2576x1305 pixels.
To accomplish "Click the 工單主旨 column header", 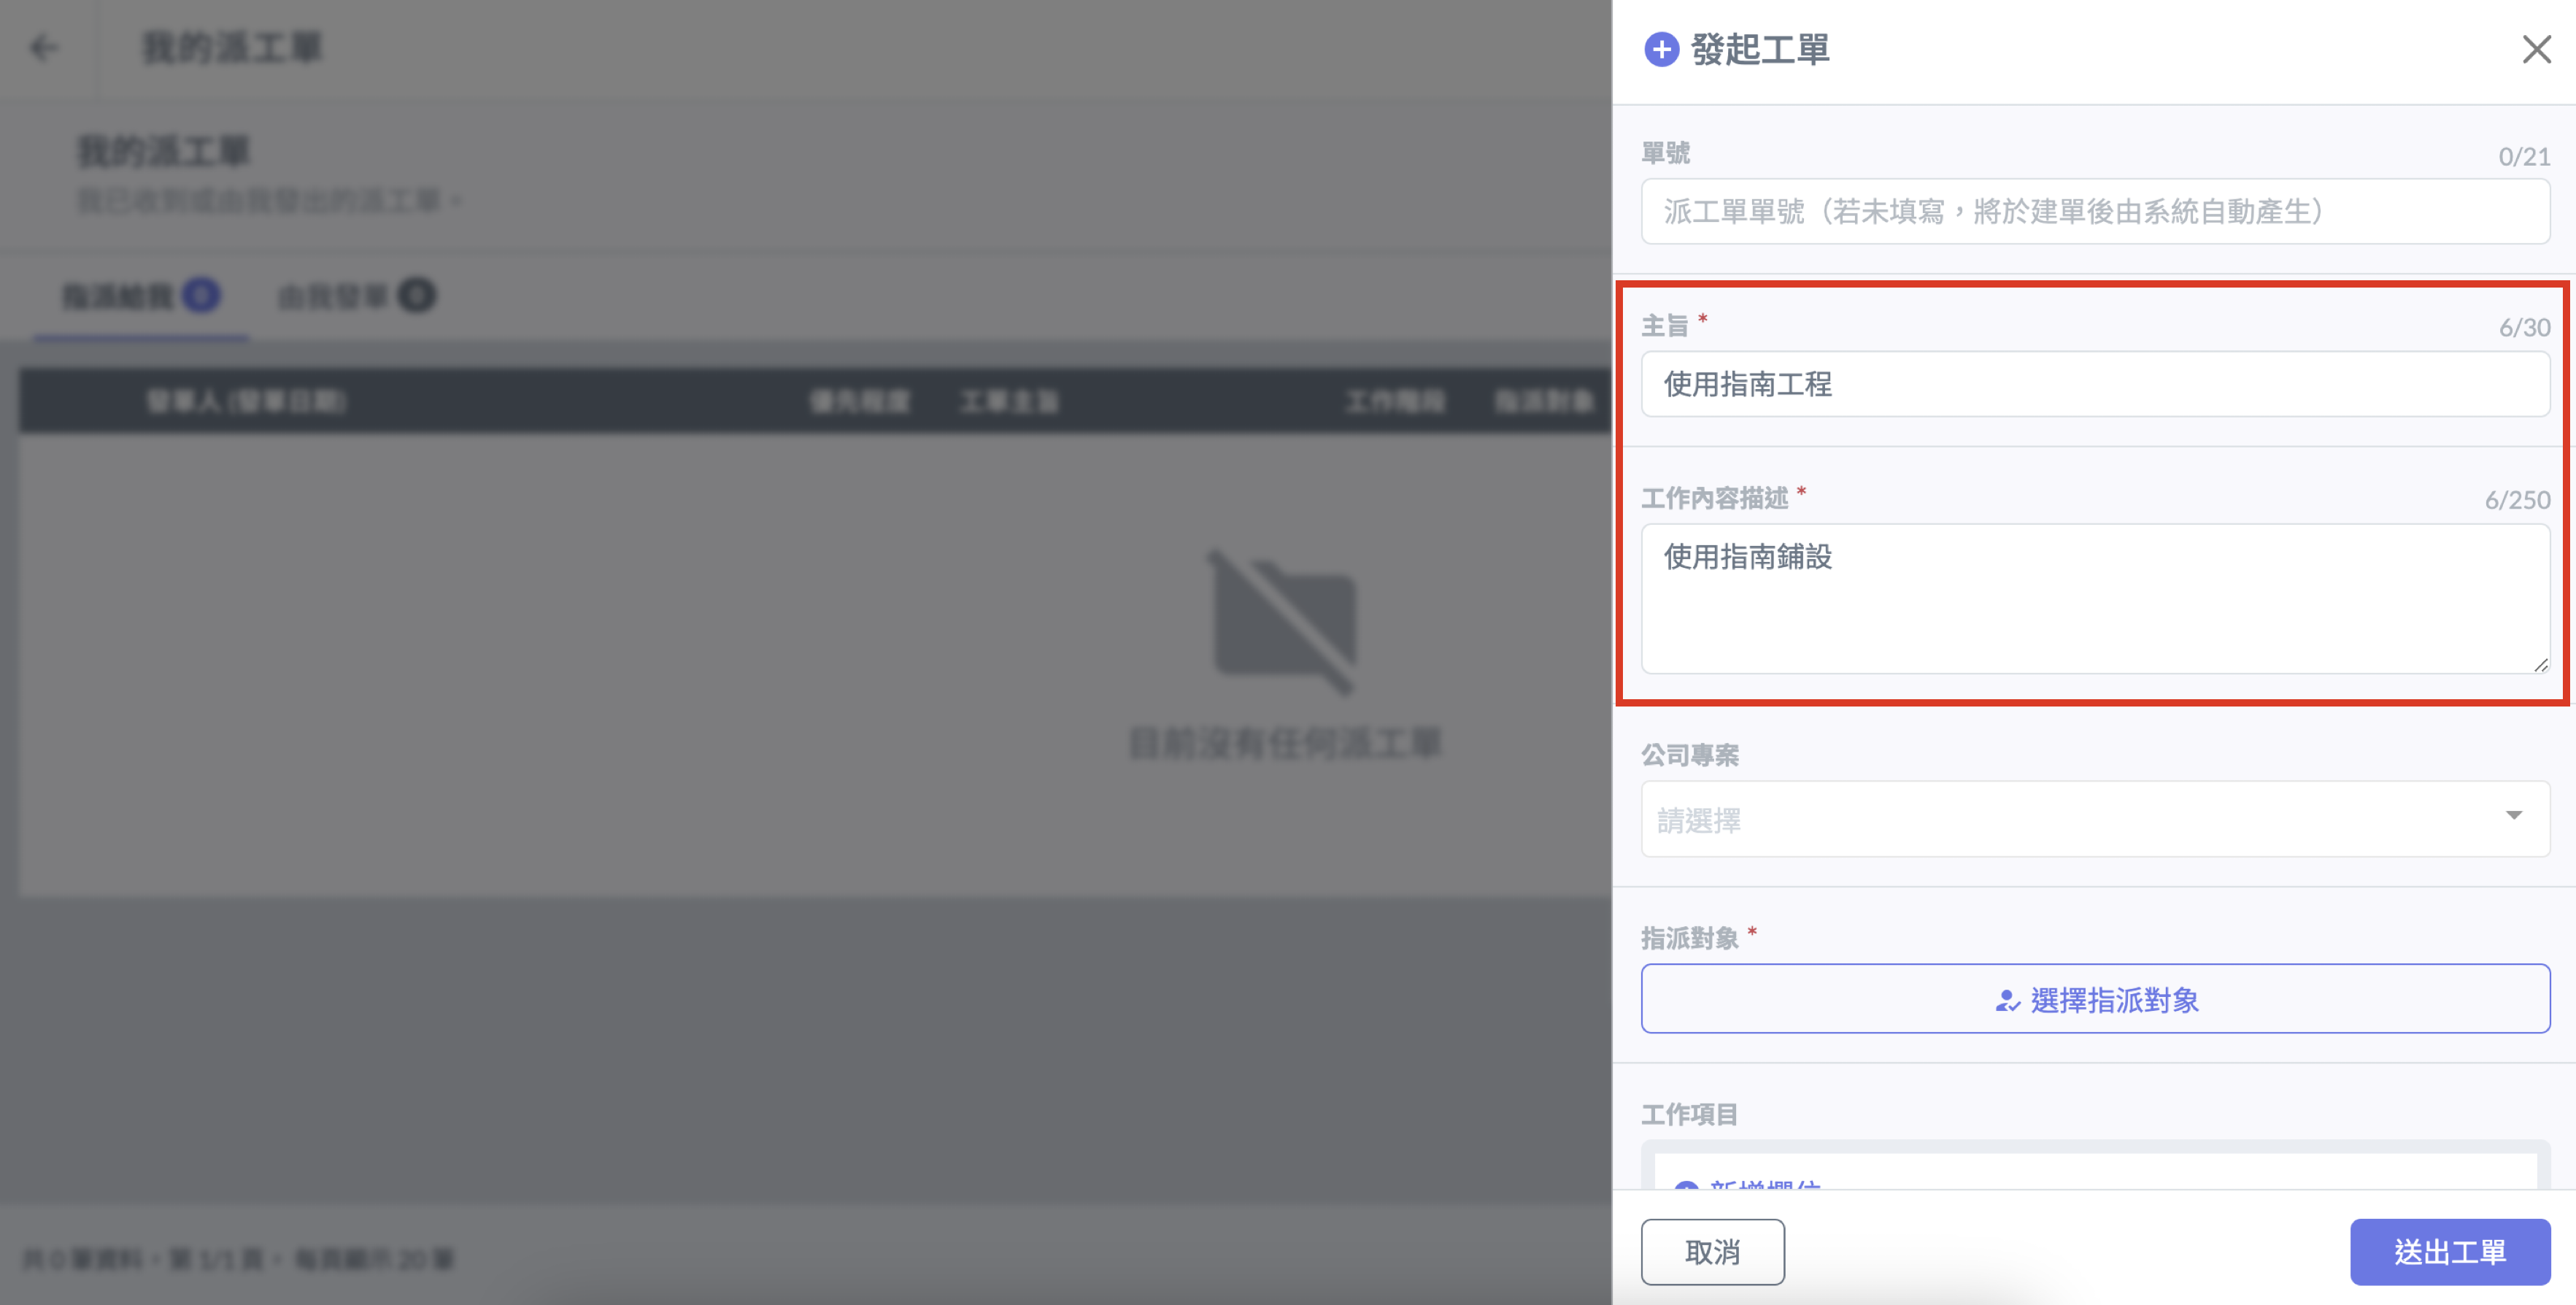I will click(x=1009, y=401).
